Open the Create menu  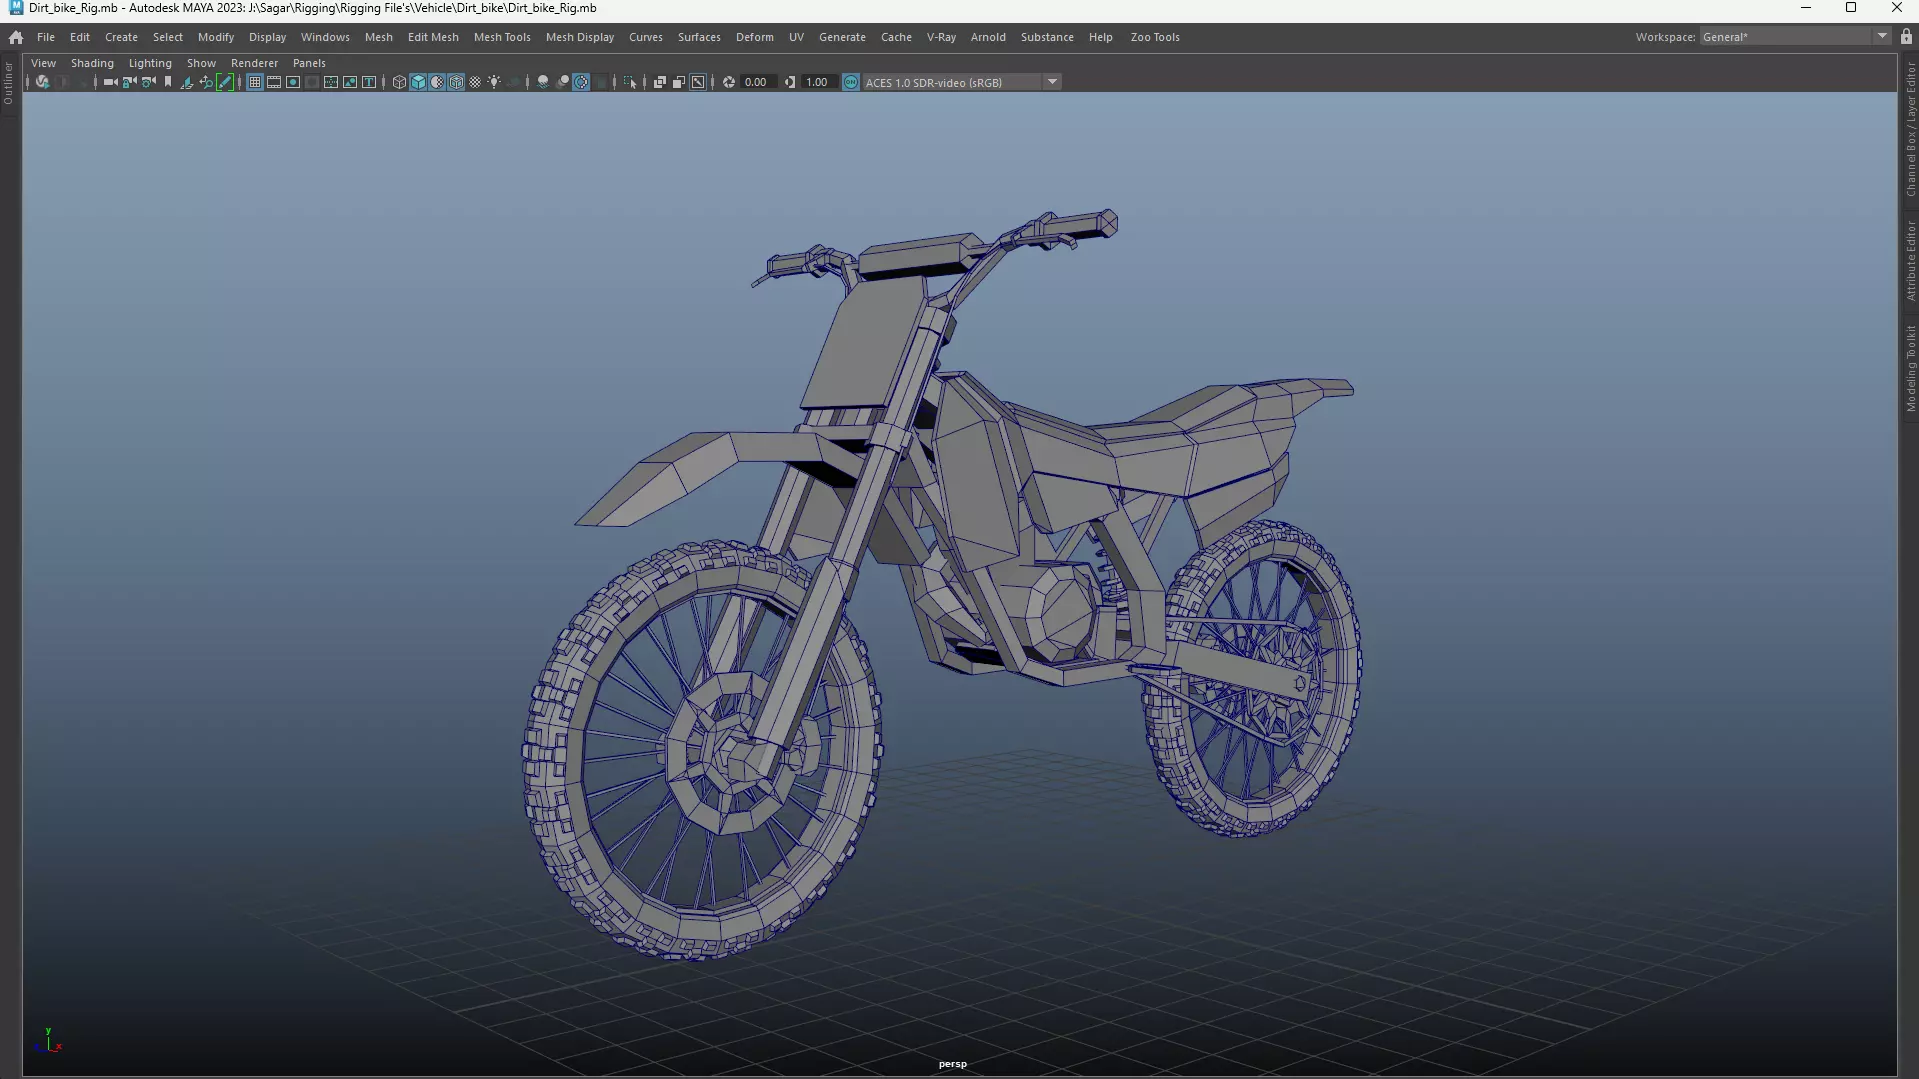coord(121,37)
